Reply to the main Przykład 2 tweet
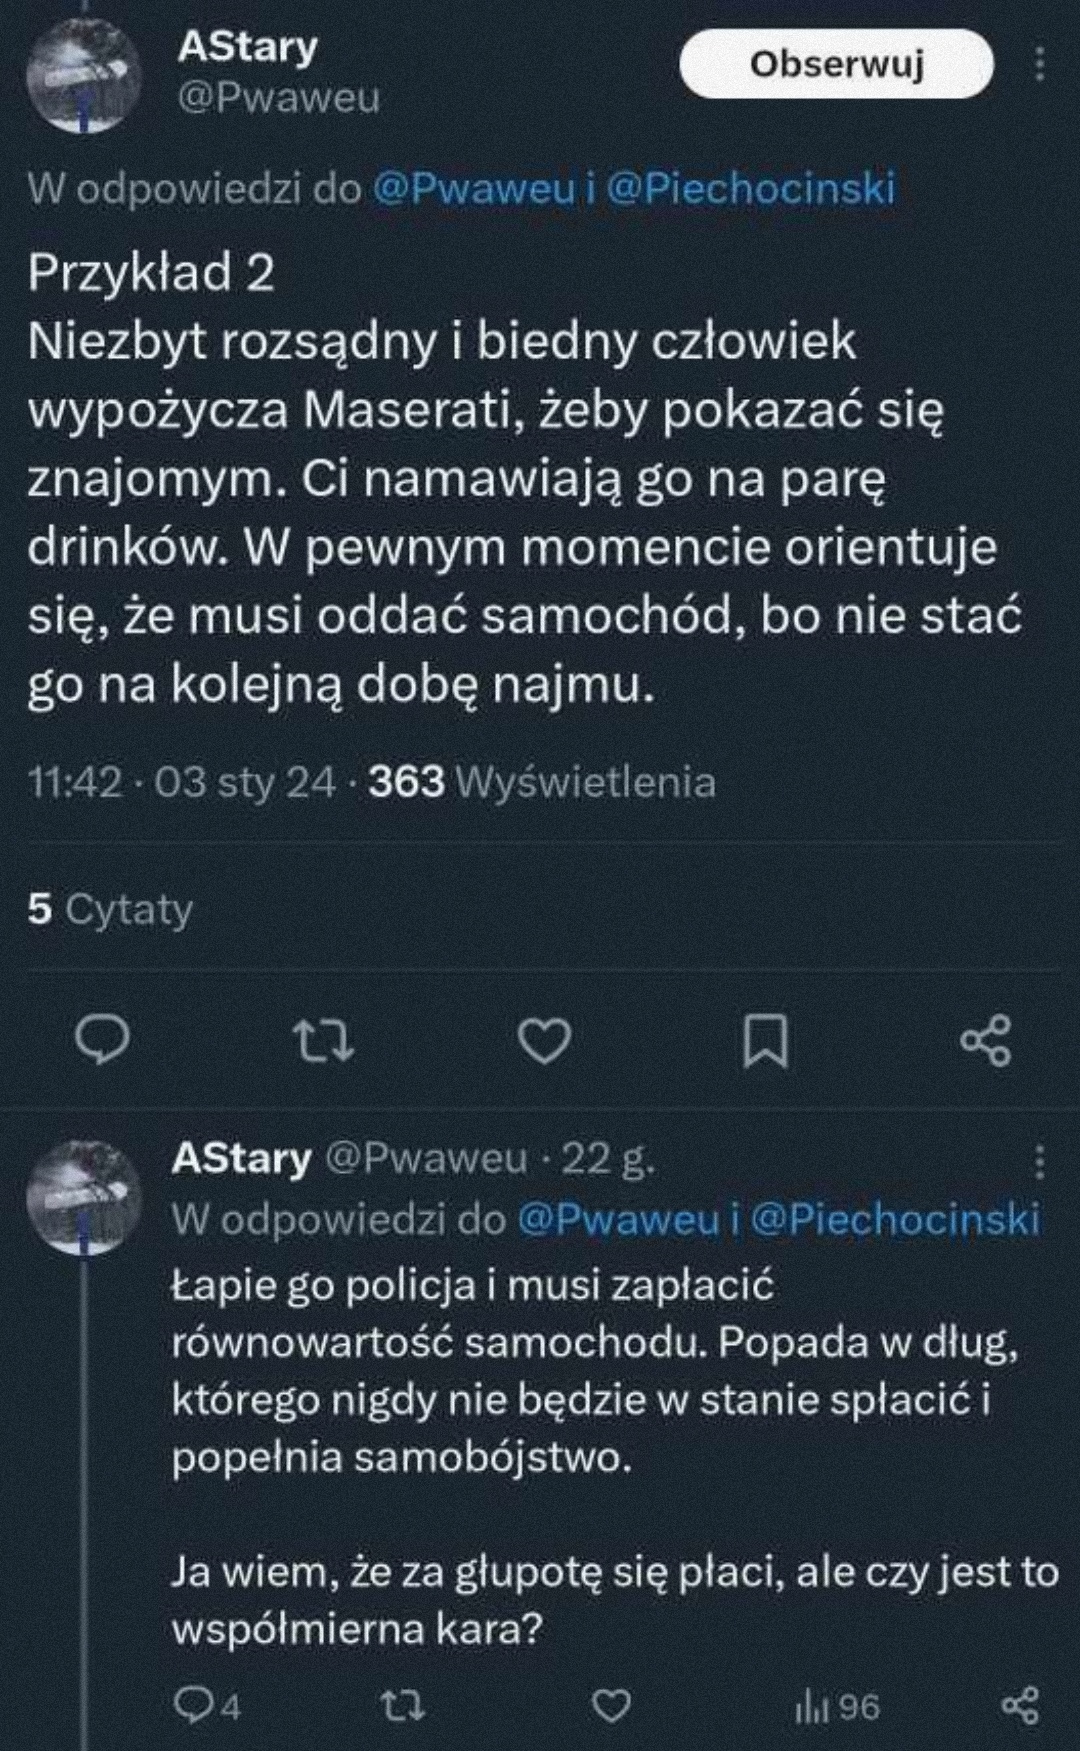 [x=103, y=1040]
